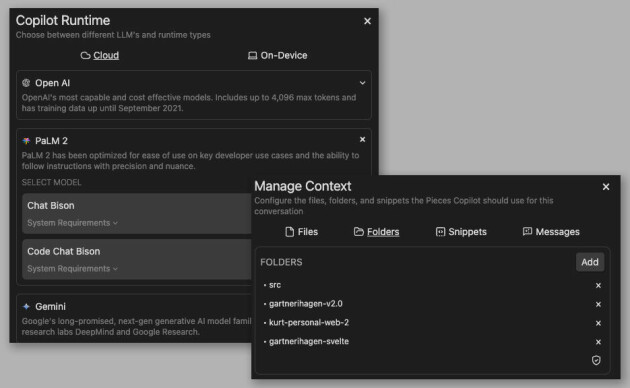Click the cloud icon beside Cloud

[85, 55]
